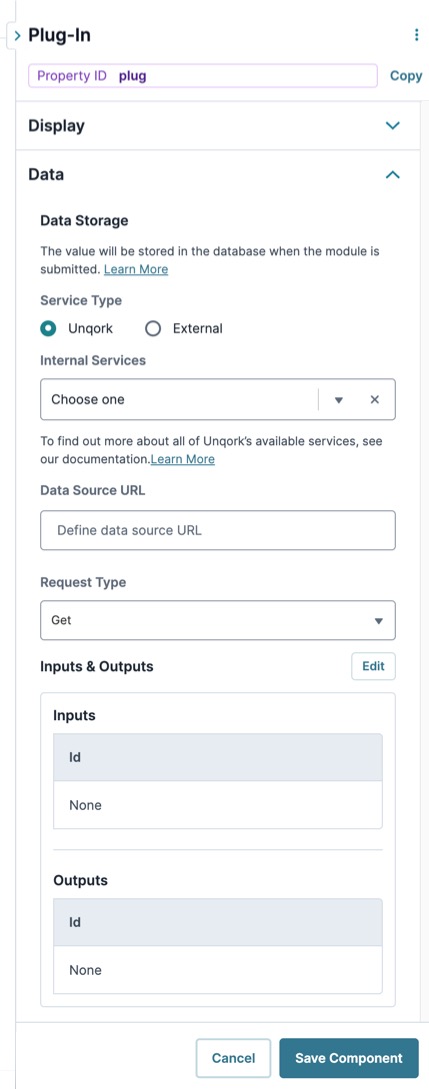429x1089 pixels.
Task: Click Cancel button
Action: pyautogui.click(x=233, y=1058)
